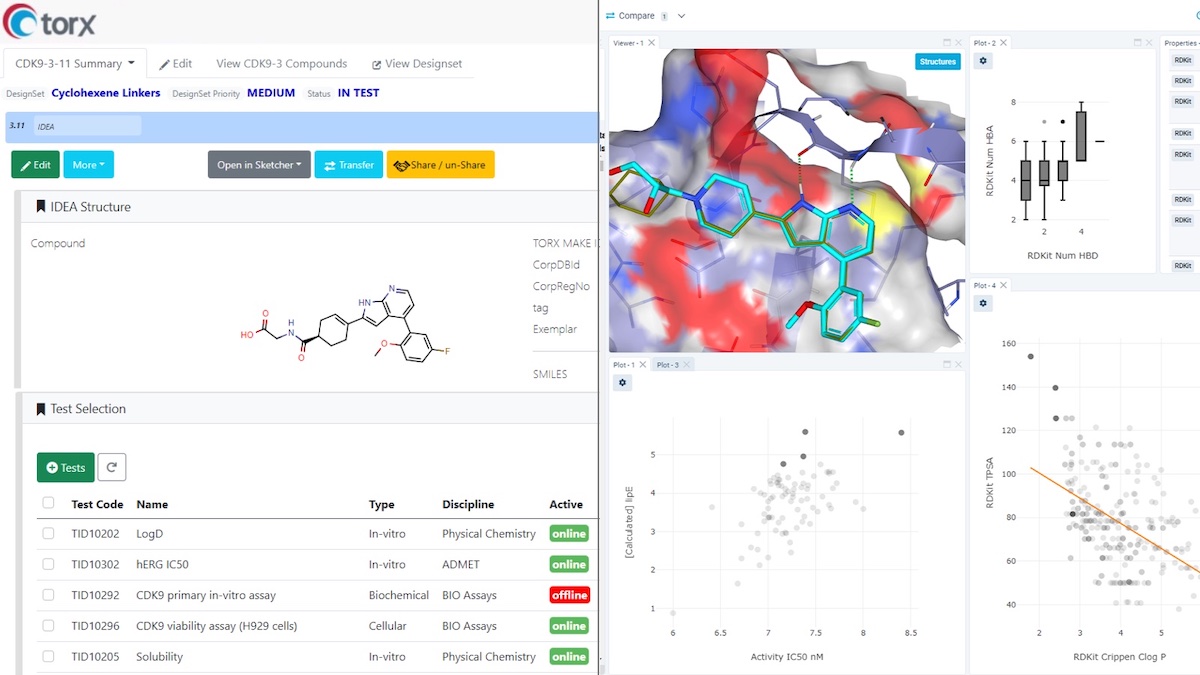This screenshot has height=675, width=1200.
Task: Open the More dropdown menu
Action: 86,164
